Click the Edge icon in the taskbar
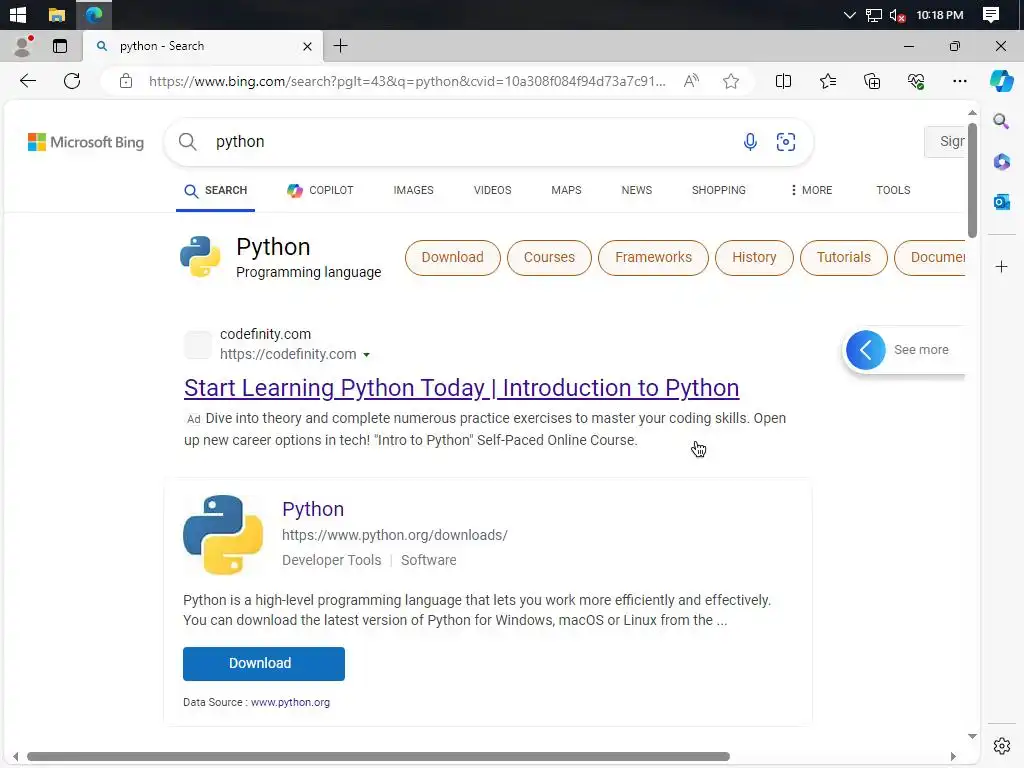Image resolution: width=1024 pixels, height=768 pixels. (x=94, y=14)
